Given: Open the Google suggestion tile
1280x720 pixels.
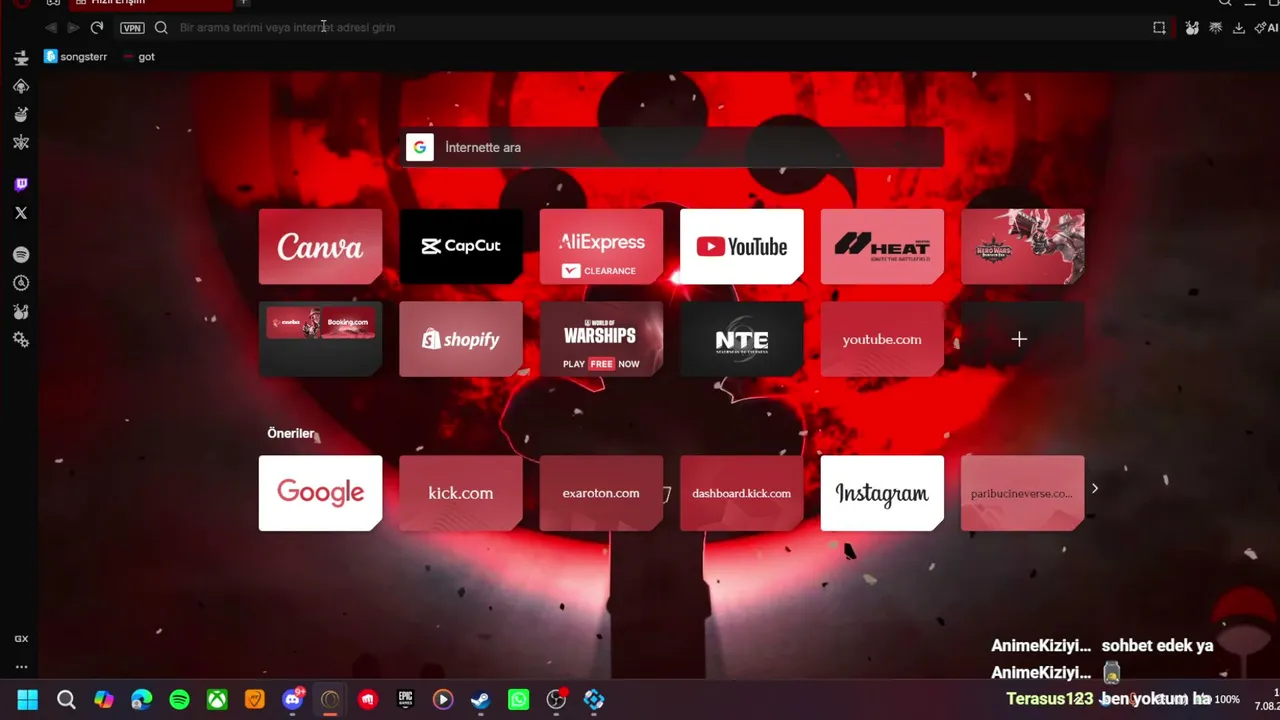Looking at the screenshot, I should [320, 493].
